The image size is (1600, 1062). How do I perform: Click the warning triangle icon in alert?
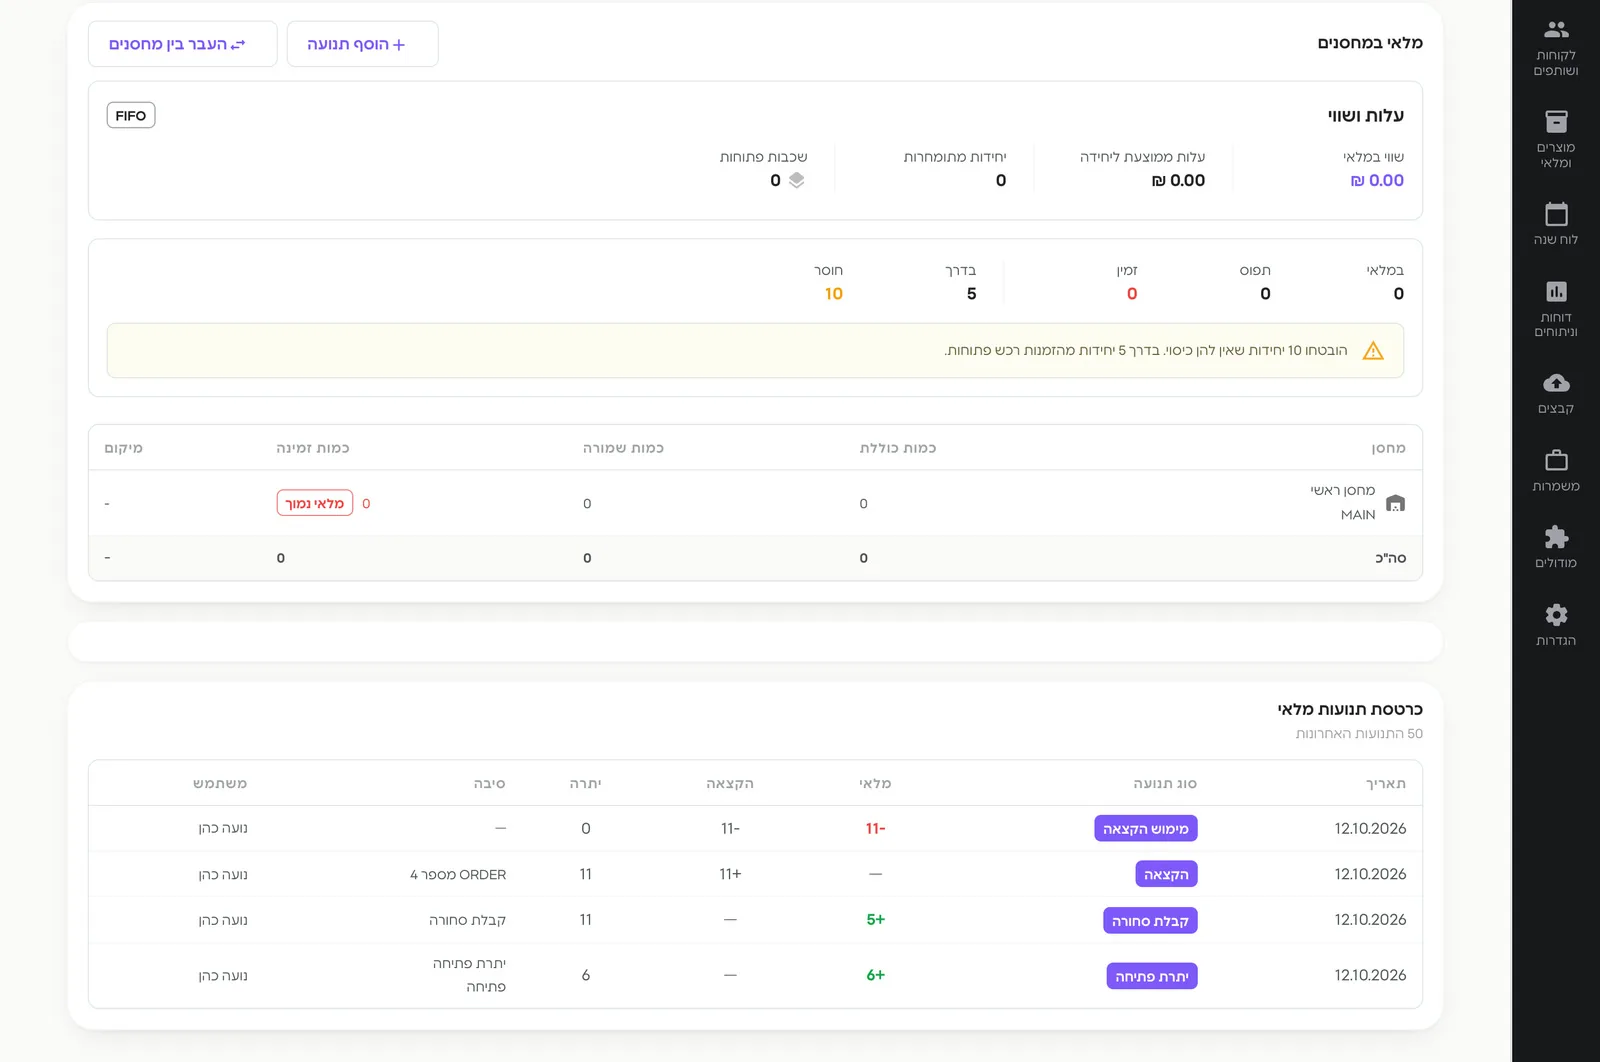(1373, 351)
